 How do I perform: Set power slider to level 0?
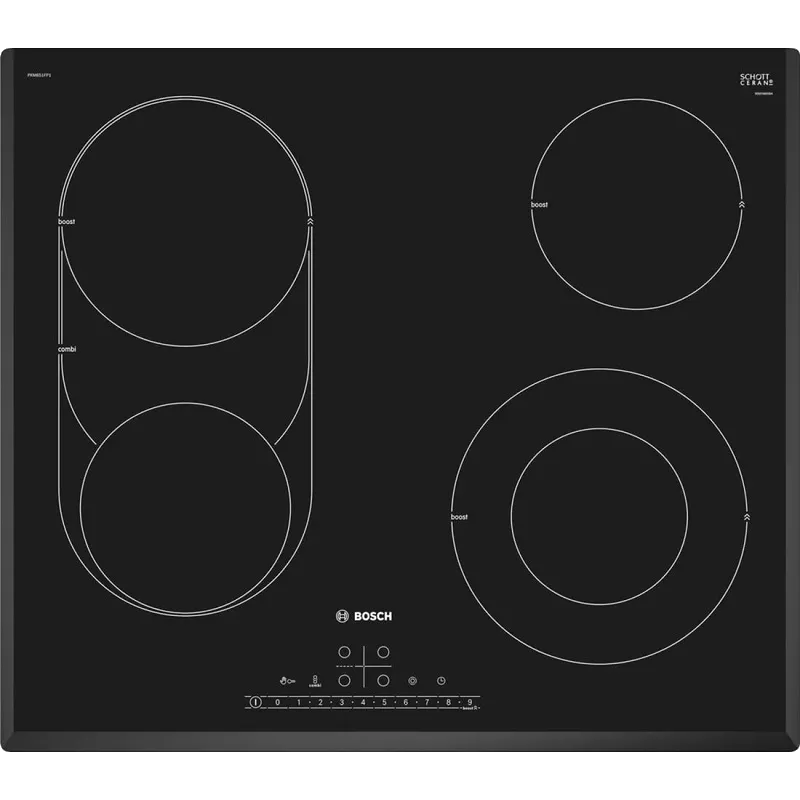pyautogui.click(x=277, y=703)
